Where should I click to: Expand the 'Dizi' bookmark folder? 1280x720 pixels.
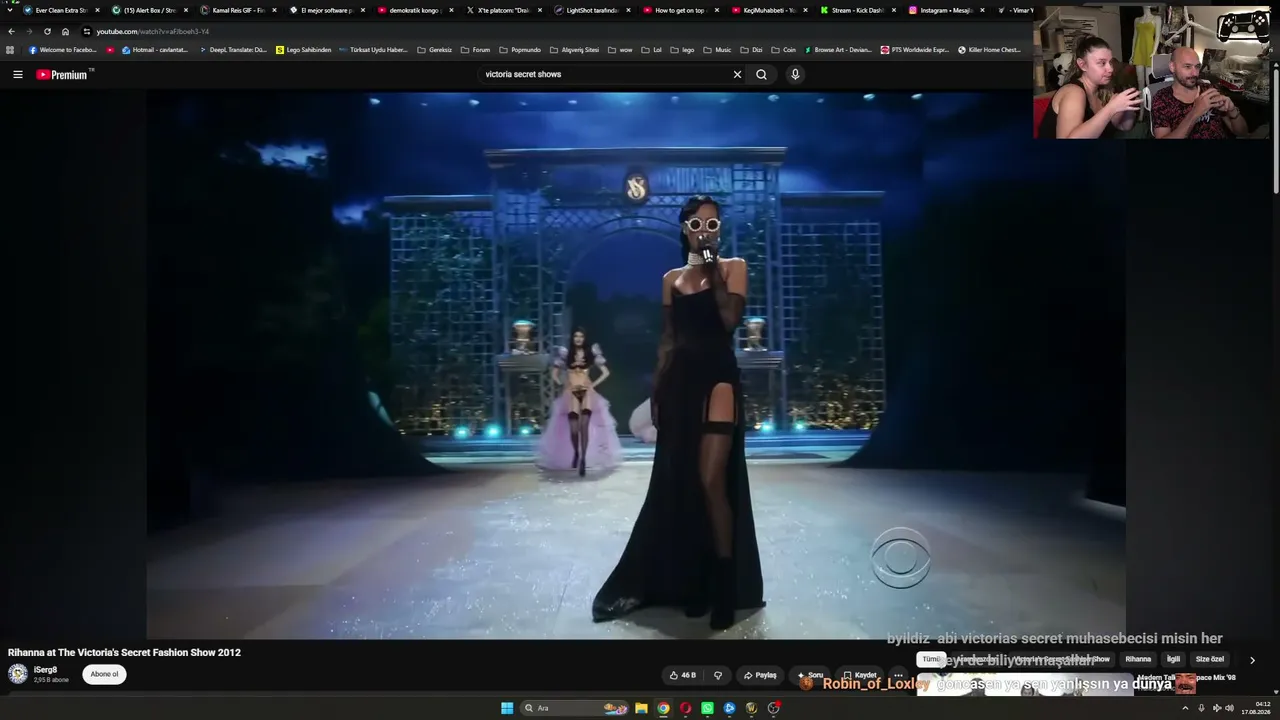pos(751,49)
